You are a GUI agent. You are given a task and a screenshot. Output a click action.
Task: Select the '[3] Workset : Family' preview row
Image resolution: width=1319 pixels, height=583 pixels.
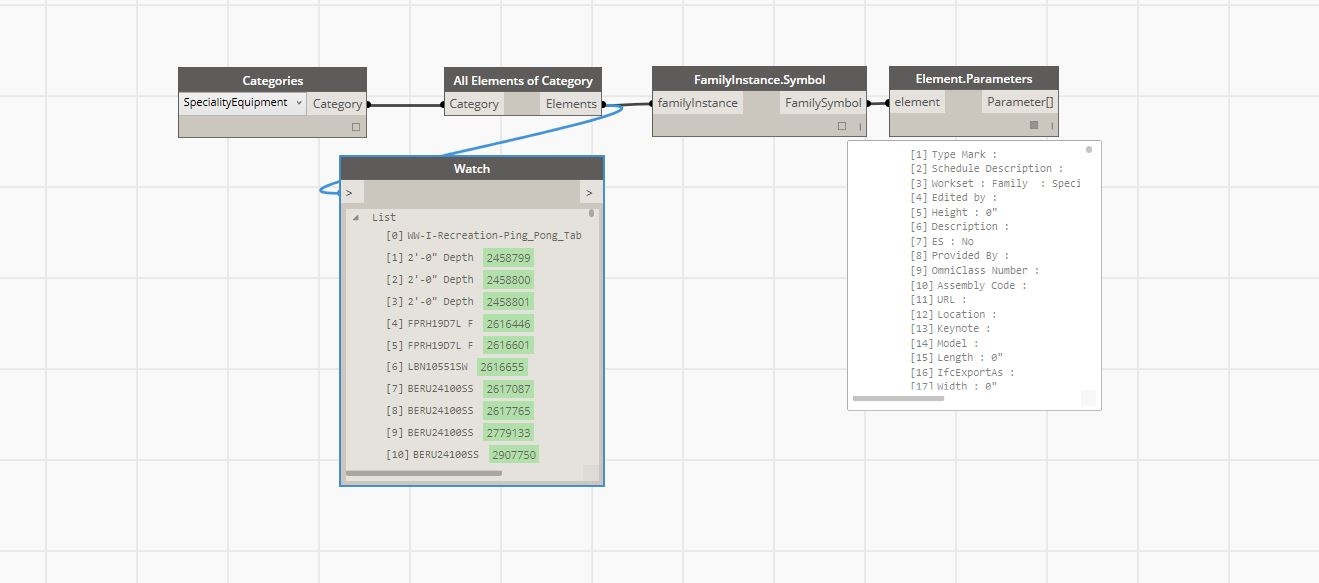point(995,184)
